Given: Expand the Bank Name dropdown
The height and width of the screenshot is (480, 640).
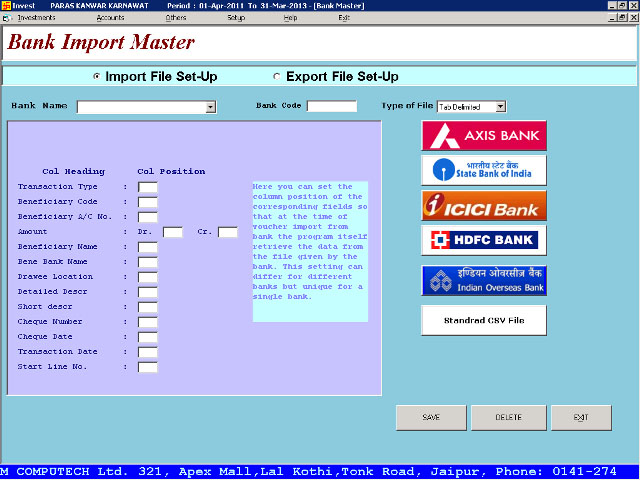Looking at the screenshot, I should point(210,106).
